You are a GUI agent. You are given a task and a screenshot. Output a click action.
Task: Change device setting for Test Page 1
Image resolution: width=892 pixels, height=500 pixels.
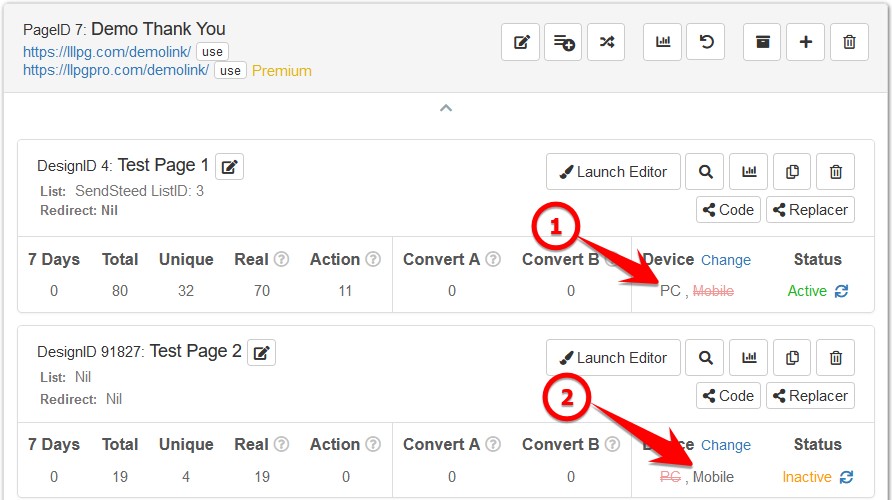coord(725,260)
